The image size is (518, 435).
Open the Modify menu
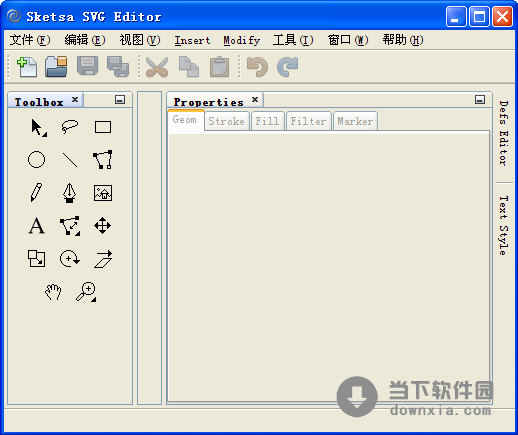tap(242, 40)
